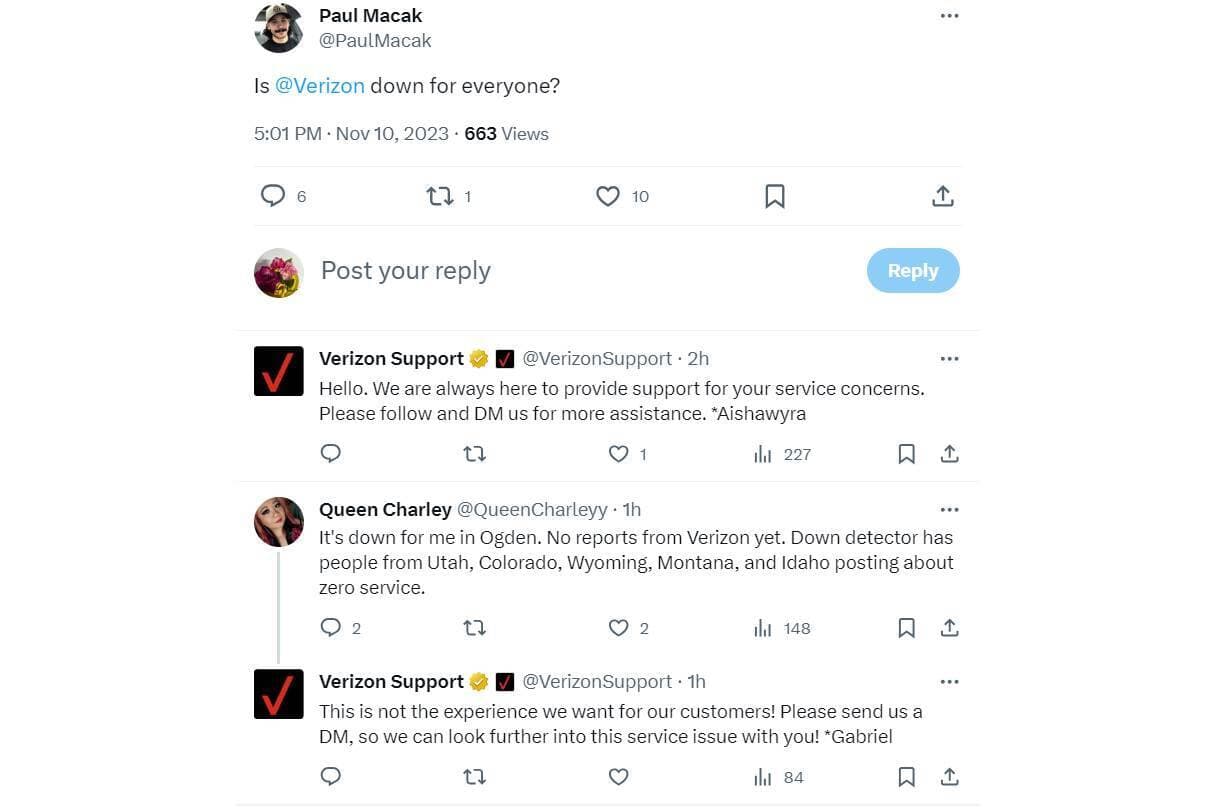View analytics for Verizon Support's first reply
The height and width of the screenshot is (812, 1218).
(763, 454)
